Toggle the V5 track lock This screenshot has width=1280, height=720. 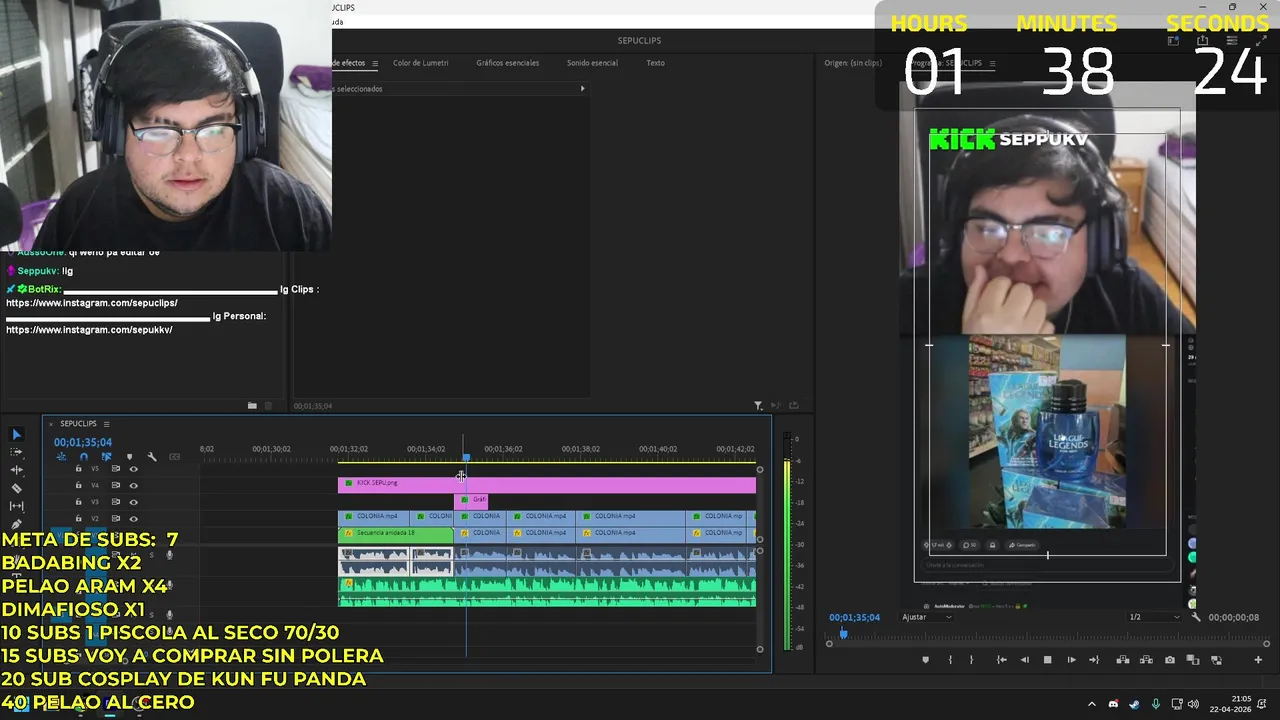pos(79,468)
